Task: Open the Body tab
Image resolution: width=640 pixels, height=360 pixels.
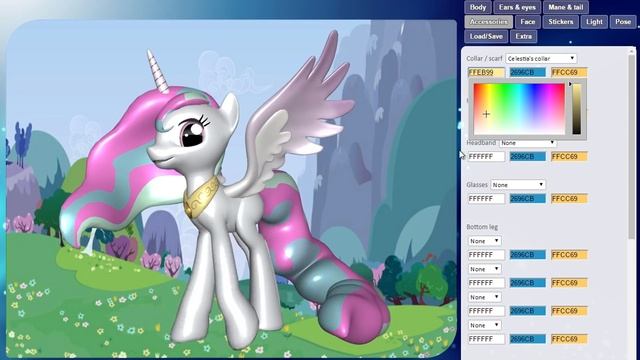Action: [478, 7]
